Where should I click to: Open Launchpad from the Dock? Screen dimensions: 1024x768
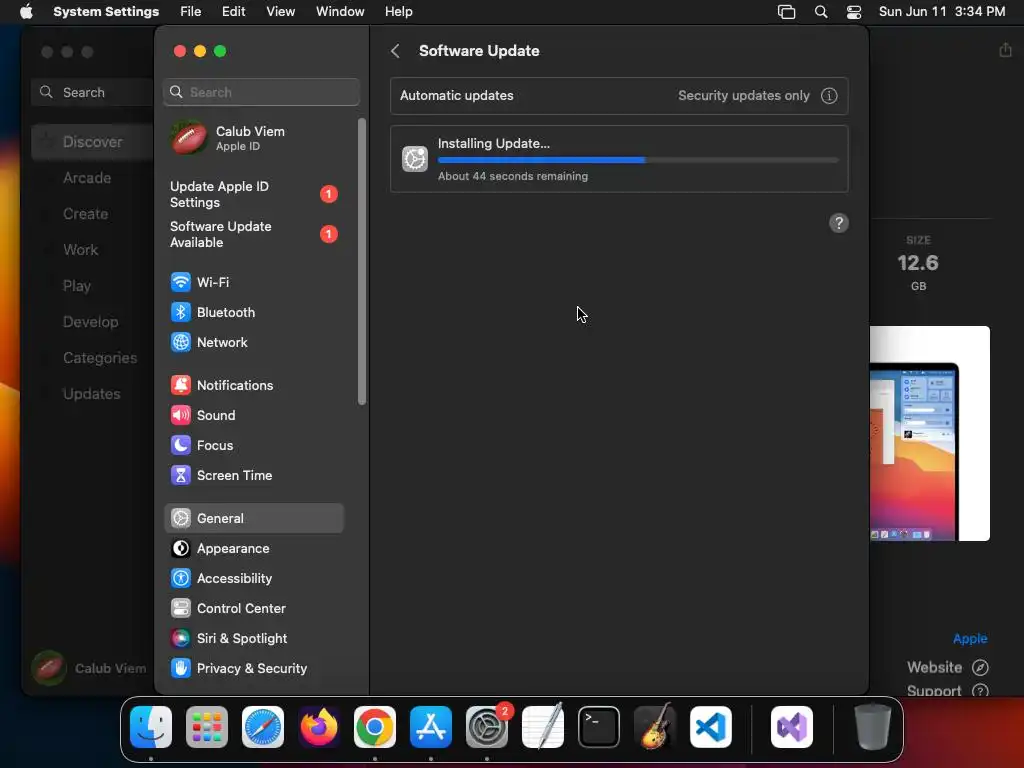coord(207,727)
